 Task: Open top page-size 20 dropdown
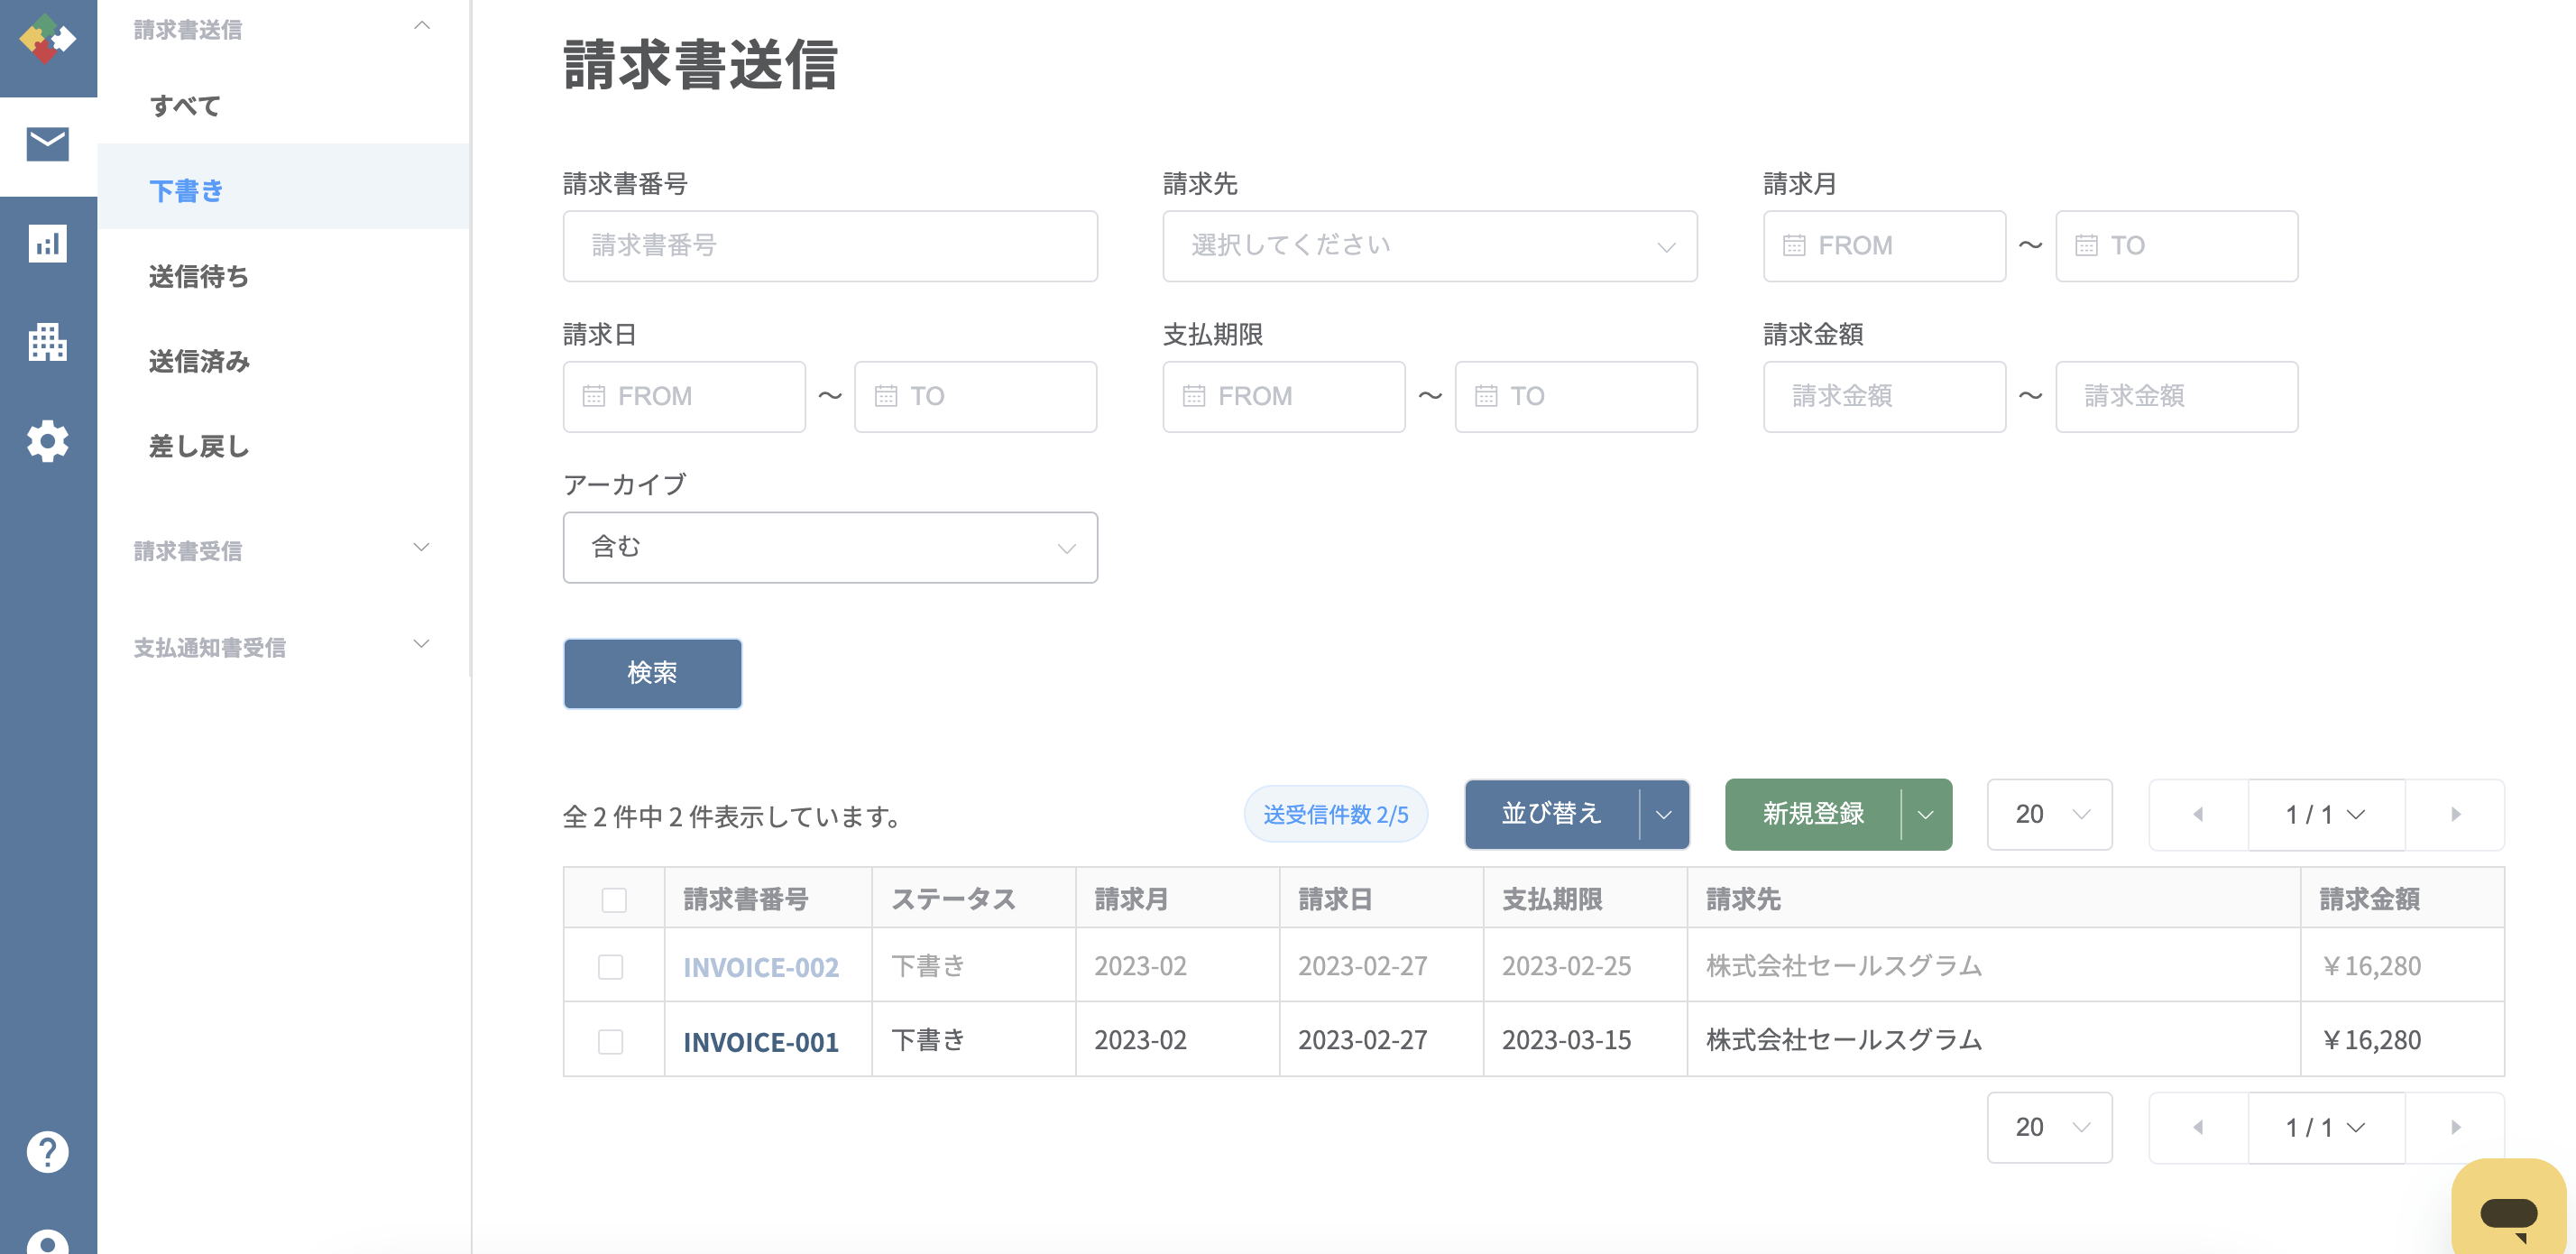point(2049,814)
